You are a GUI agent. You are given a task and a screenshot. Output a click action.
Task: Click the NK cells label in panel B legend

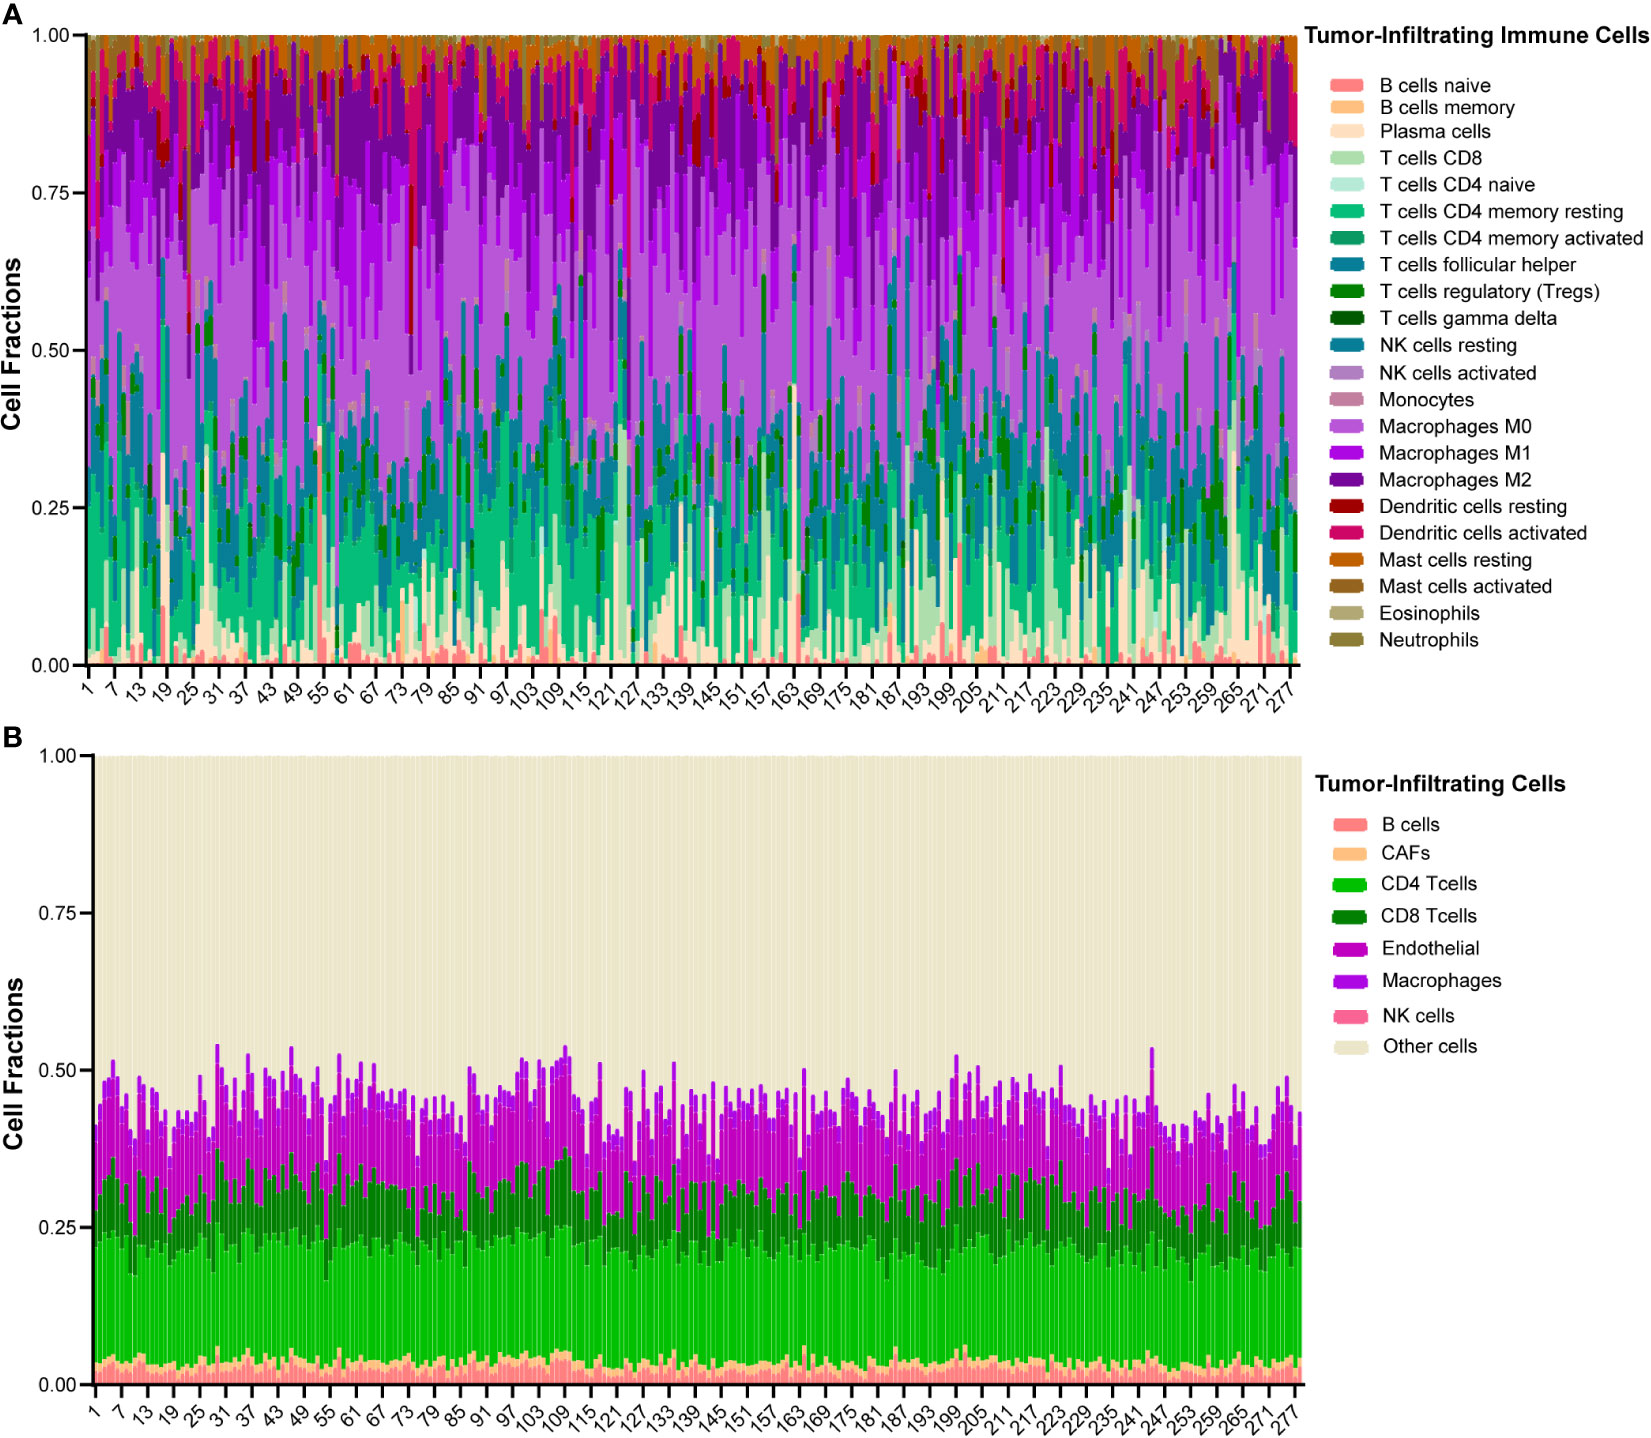click(x=1418, y=1016)
